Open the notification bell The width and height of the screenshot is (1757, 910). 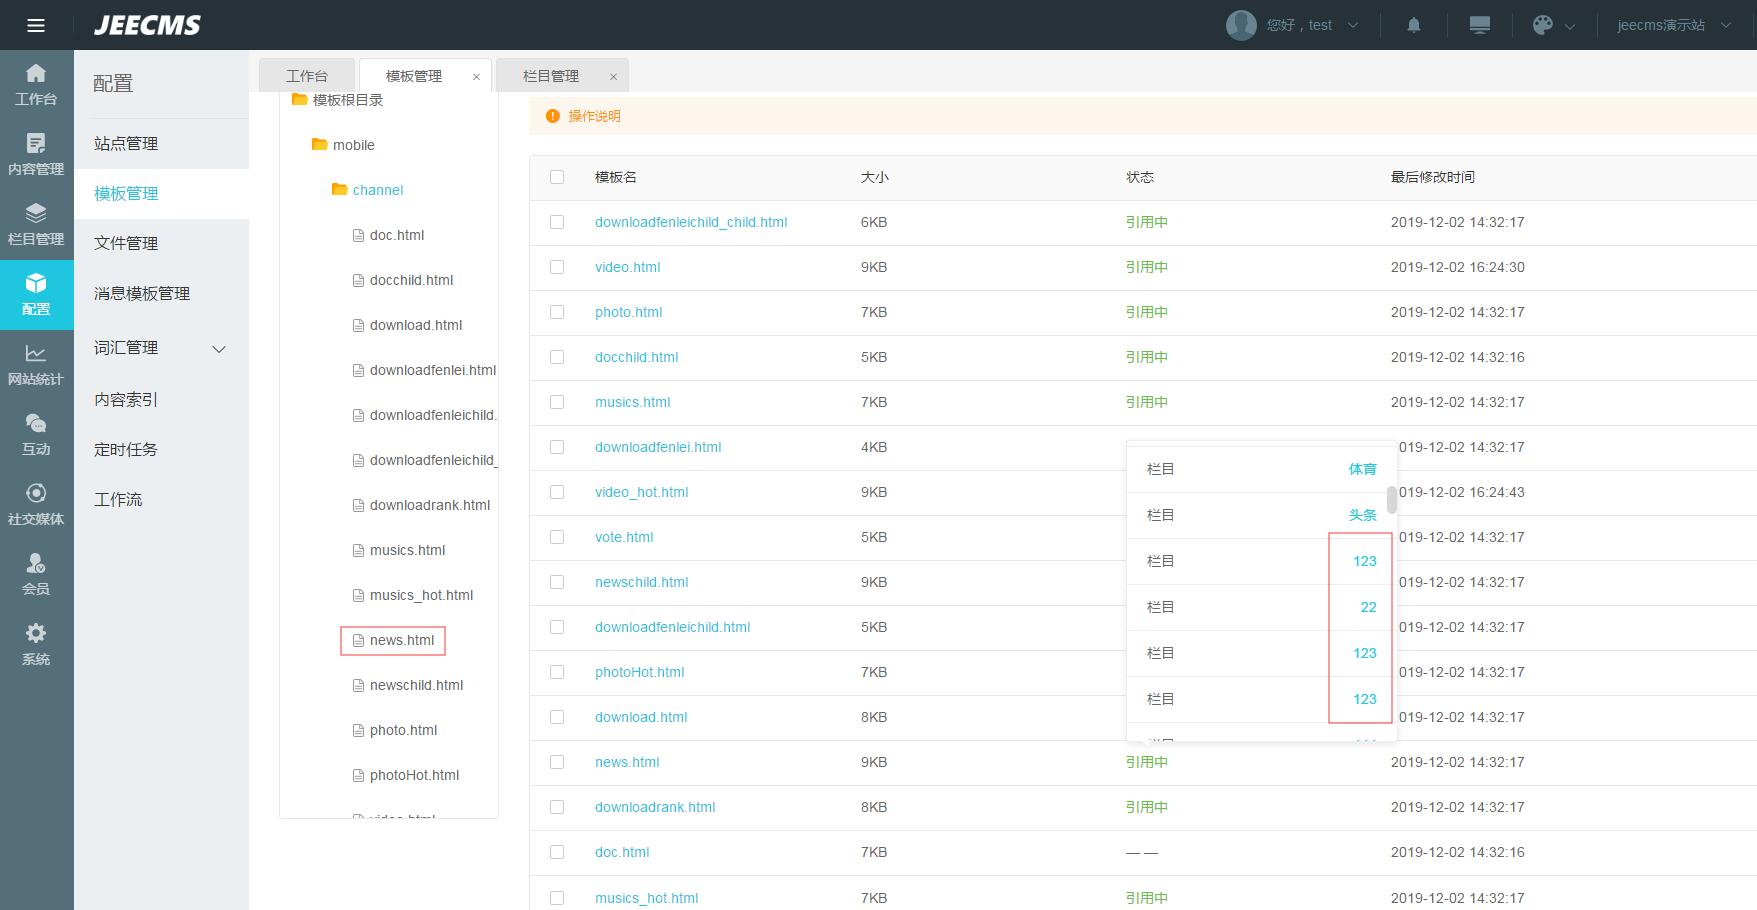click(1413, 25)
